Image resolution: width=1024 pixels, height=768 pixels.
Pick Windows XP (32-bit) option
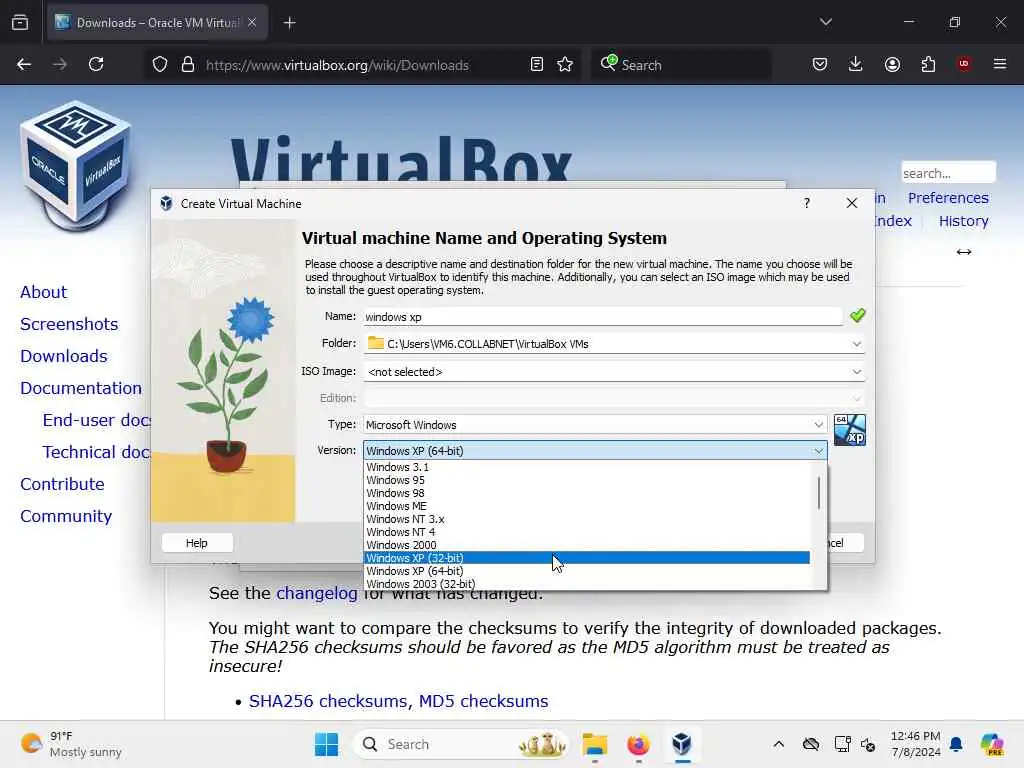point(588,558)
